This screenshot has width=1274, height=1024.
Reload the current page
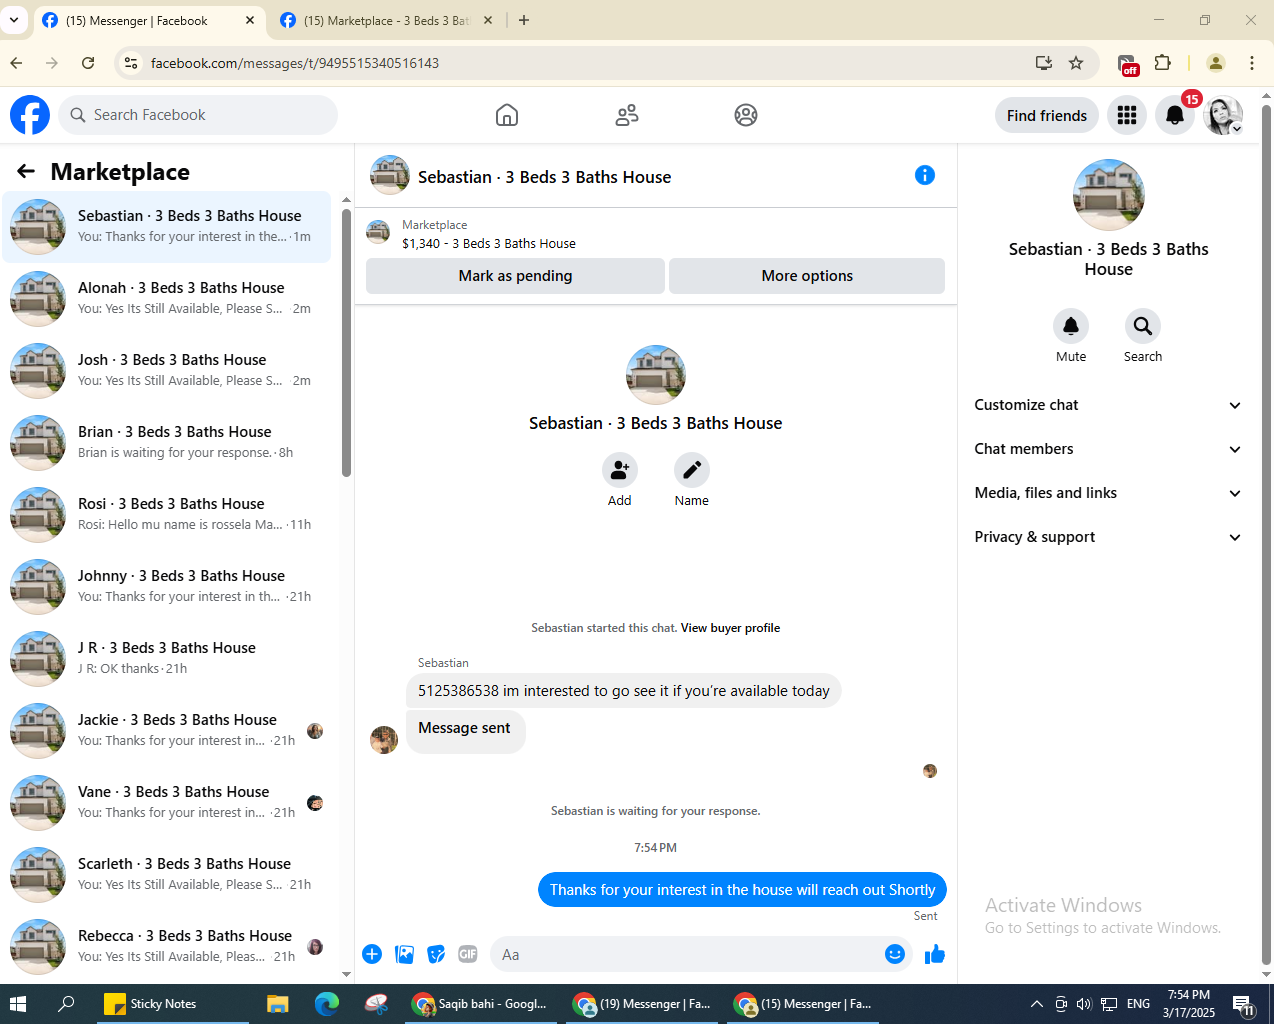tap(88, 63)
